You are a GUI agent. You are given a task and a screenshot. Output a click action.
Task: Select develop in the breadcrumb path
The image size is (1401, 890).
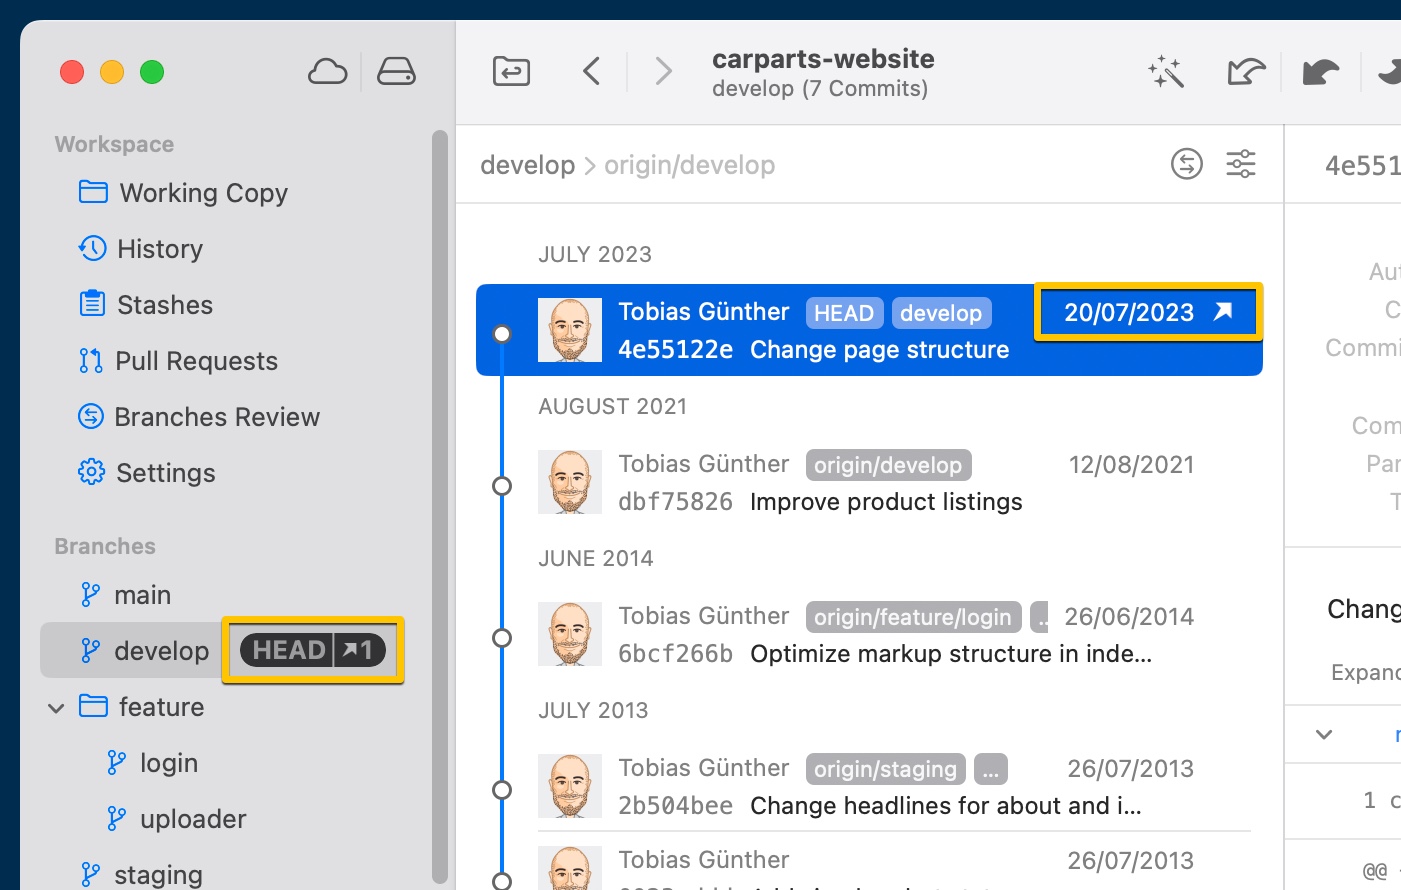(x=527, y=164)
